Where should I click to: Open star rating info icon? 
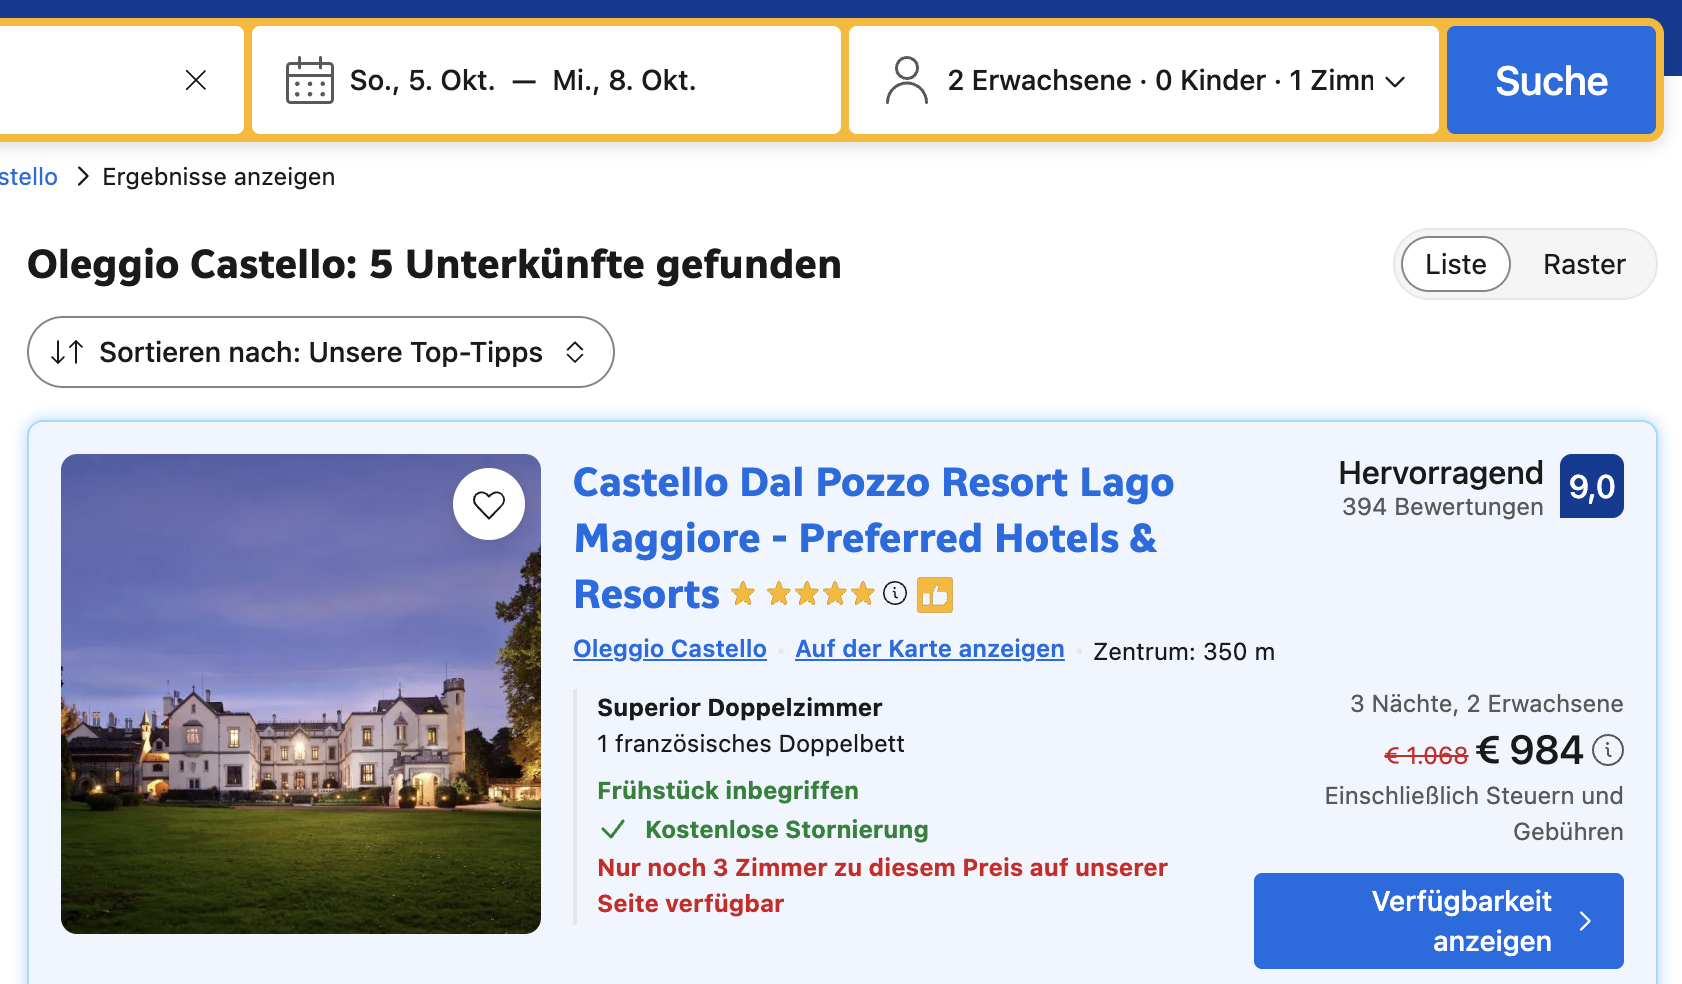(895, 594)
